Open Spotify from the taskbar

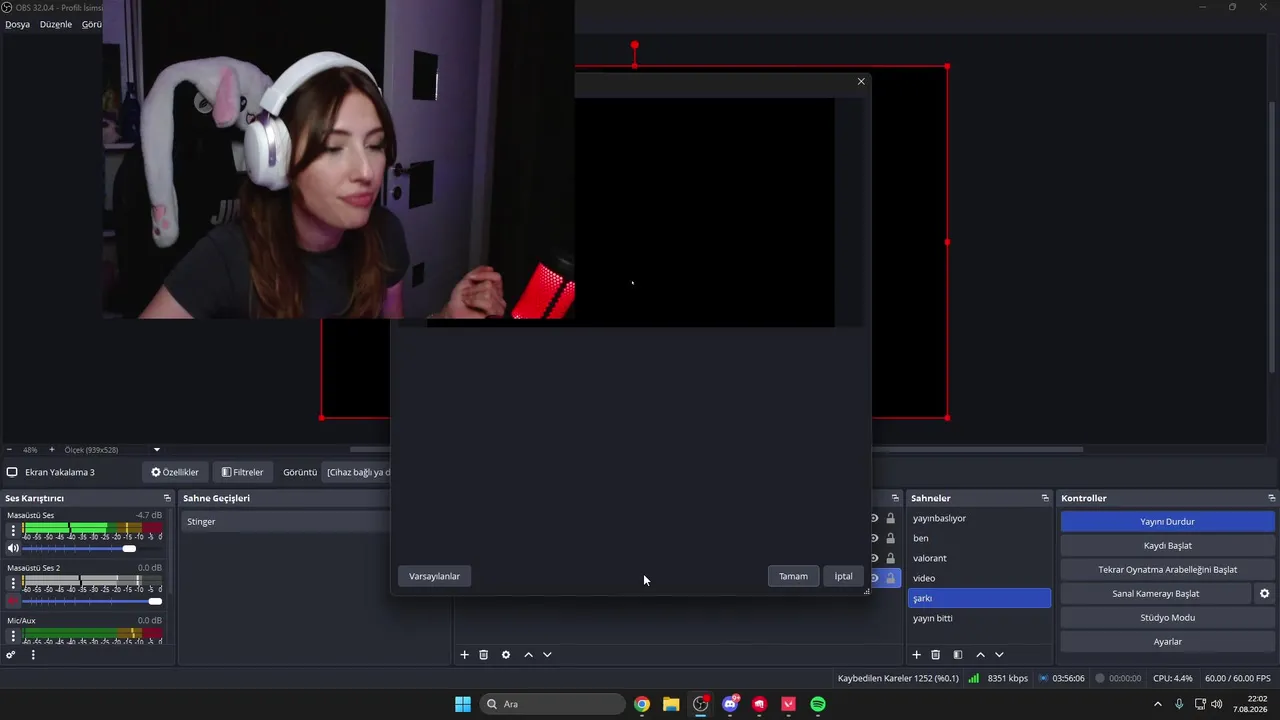tap(818, 704)
